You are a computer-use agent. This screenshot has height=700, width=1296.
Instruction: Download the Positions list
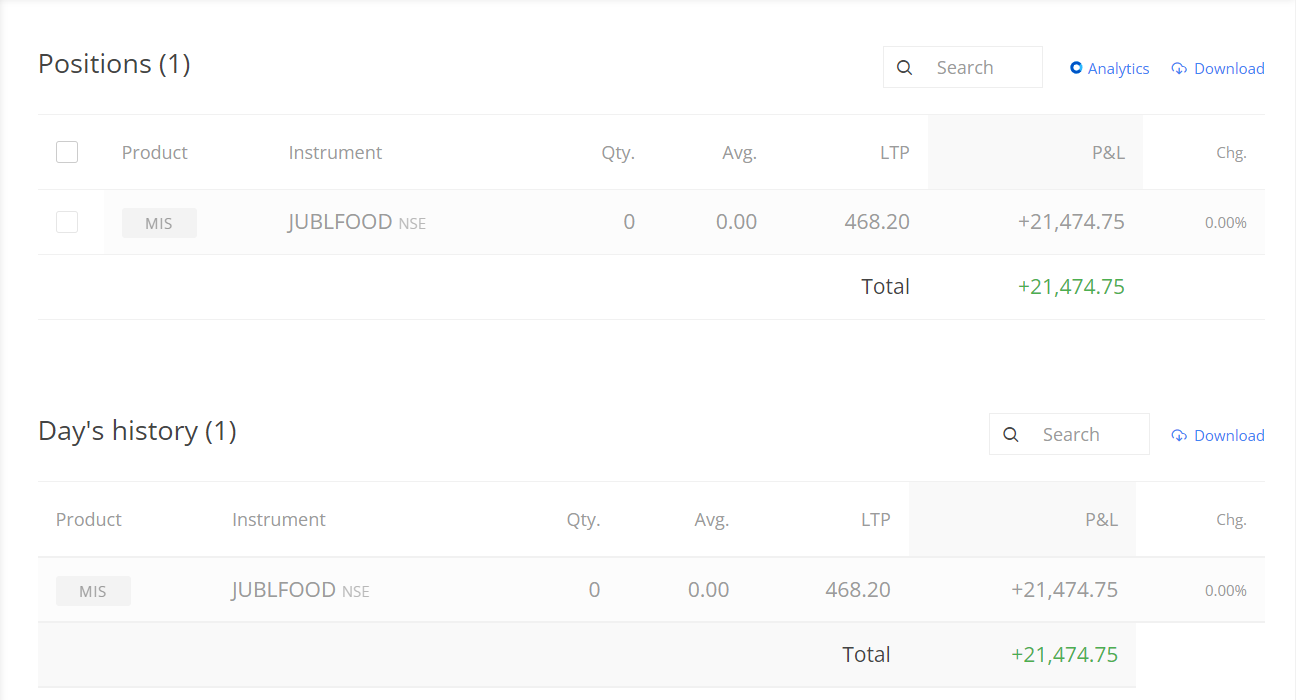(1228, 69)
